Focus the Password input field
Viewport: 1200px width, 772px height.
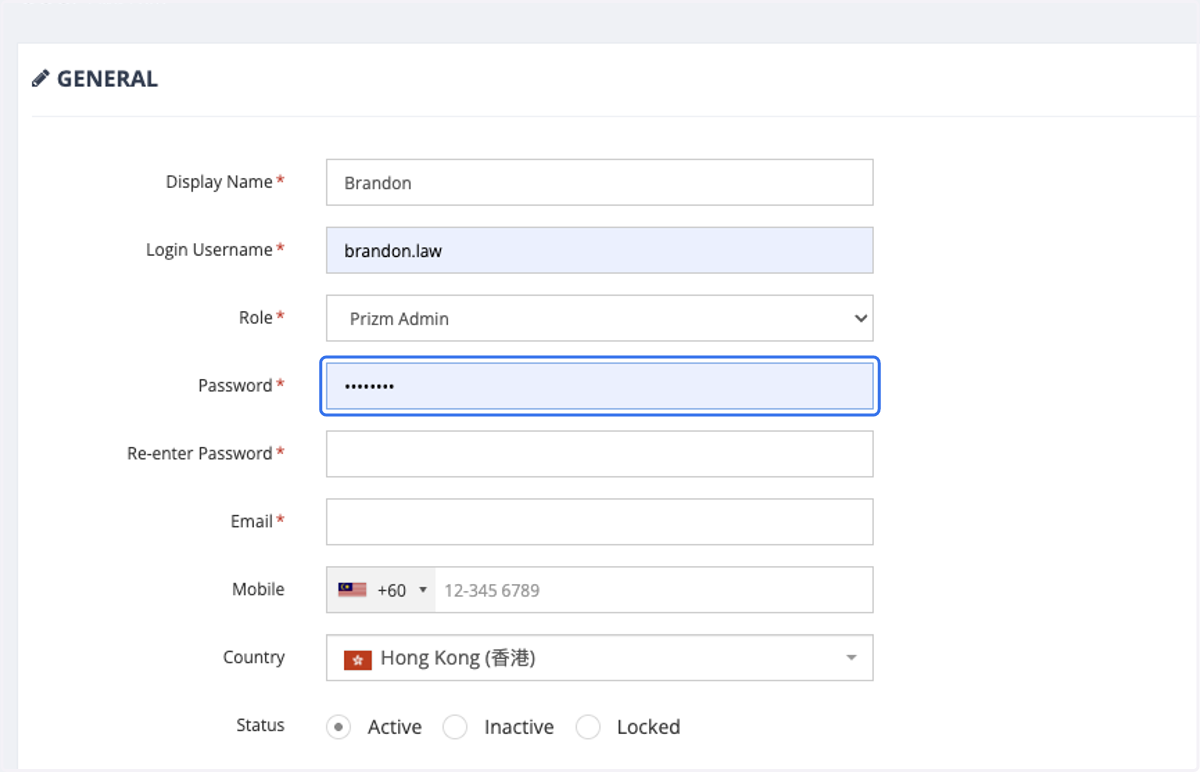(599, 386)
